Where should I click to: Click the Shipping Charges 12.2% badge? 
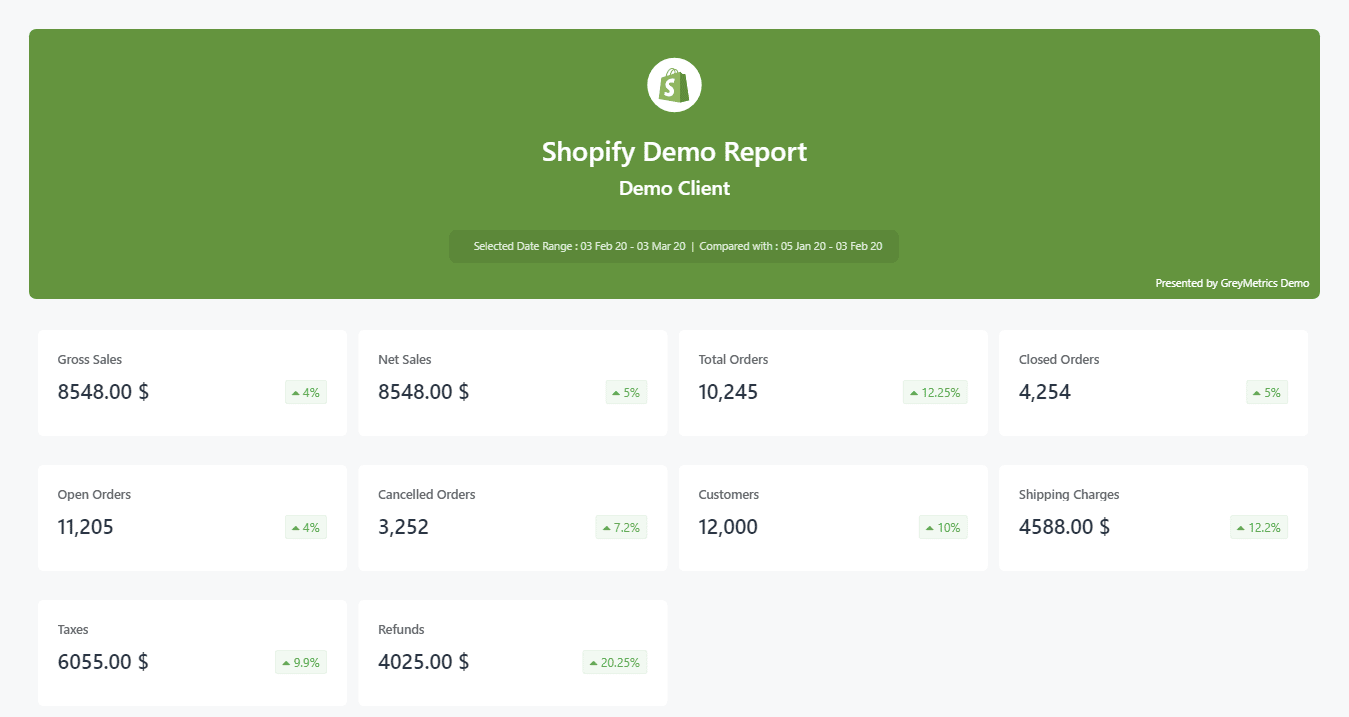(x=1259, y=528)
